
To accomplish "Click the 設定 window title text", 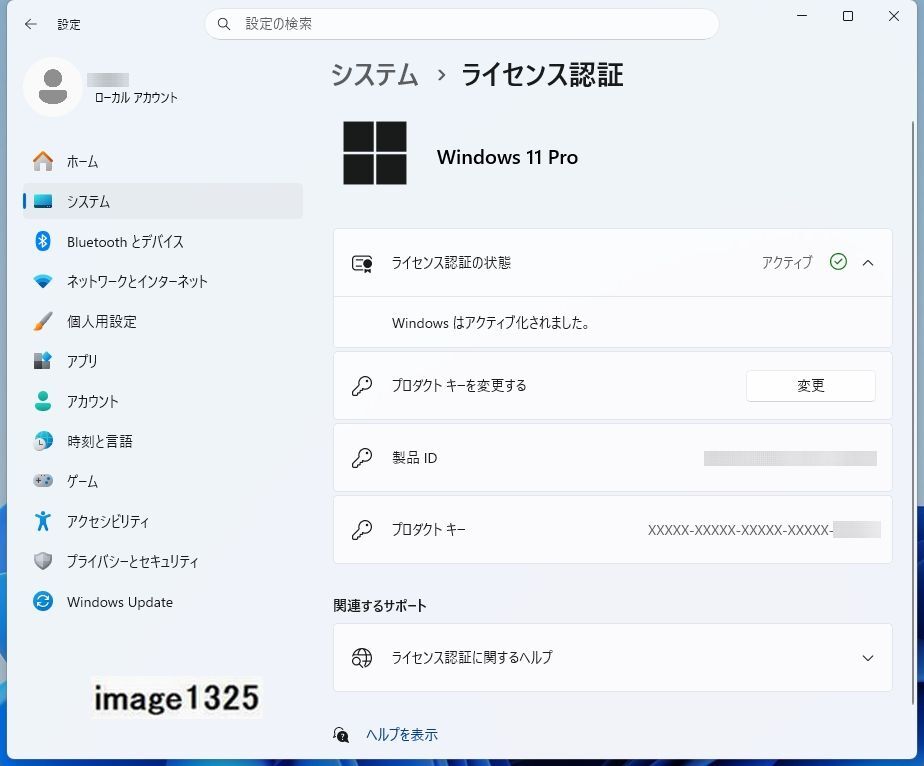I will (x=68, y=25).
